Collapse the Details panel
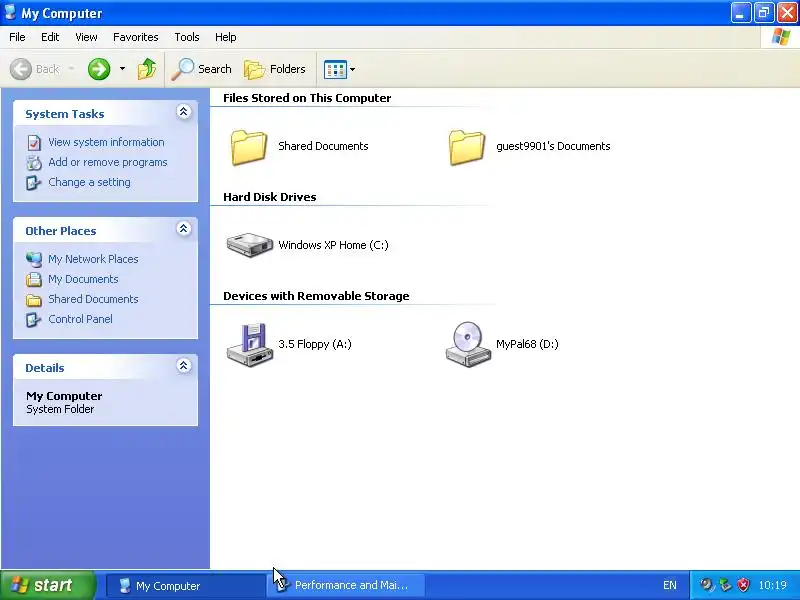 coord(184,365)
